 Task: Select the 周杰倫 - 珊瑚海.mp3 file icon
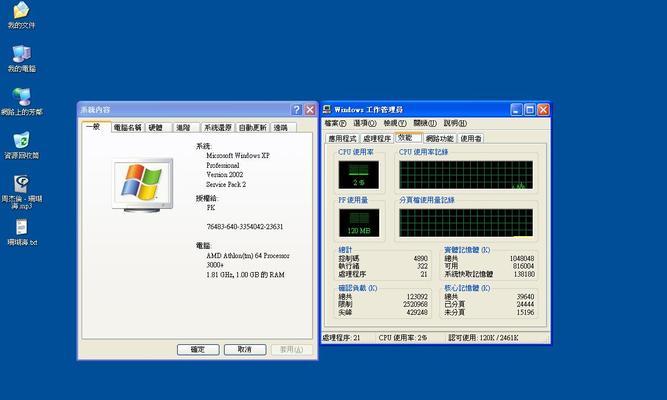tap(21, 192)
